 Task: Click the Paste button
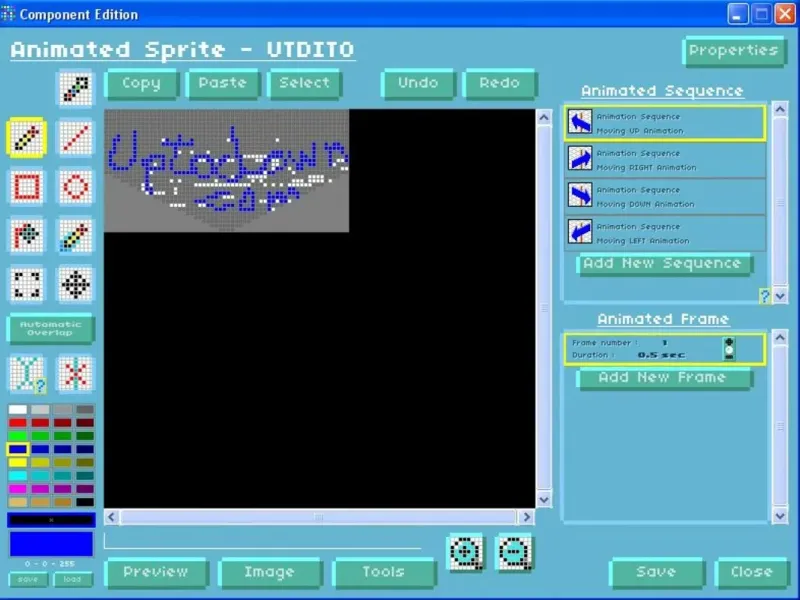pyautogui.click(x=223, y=84)
